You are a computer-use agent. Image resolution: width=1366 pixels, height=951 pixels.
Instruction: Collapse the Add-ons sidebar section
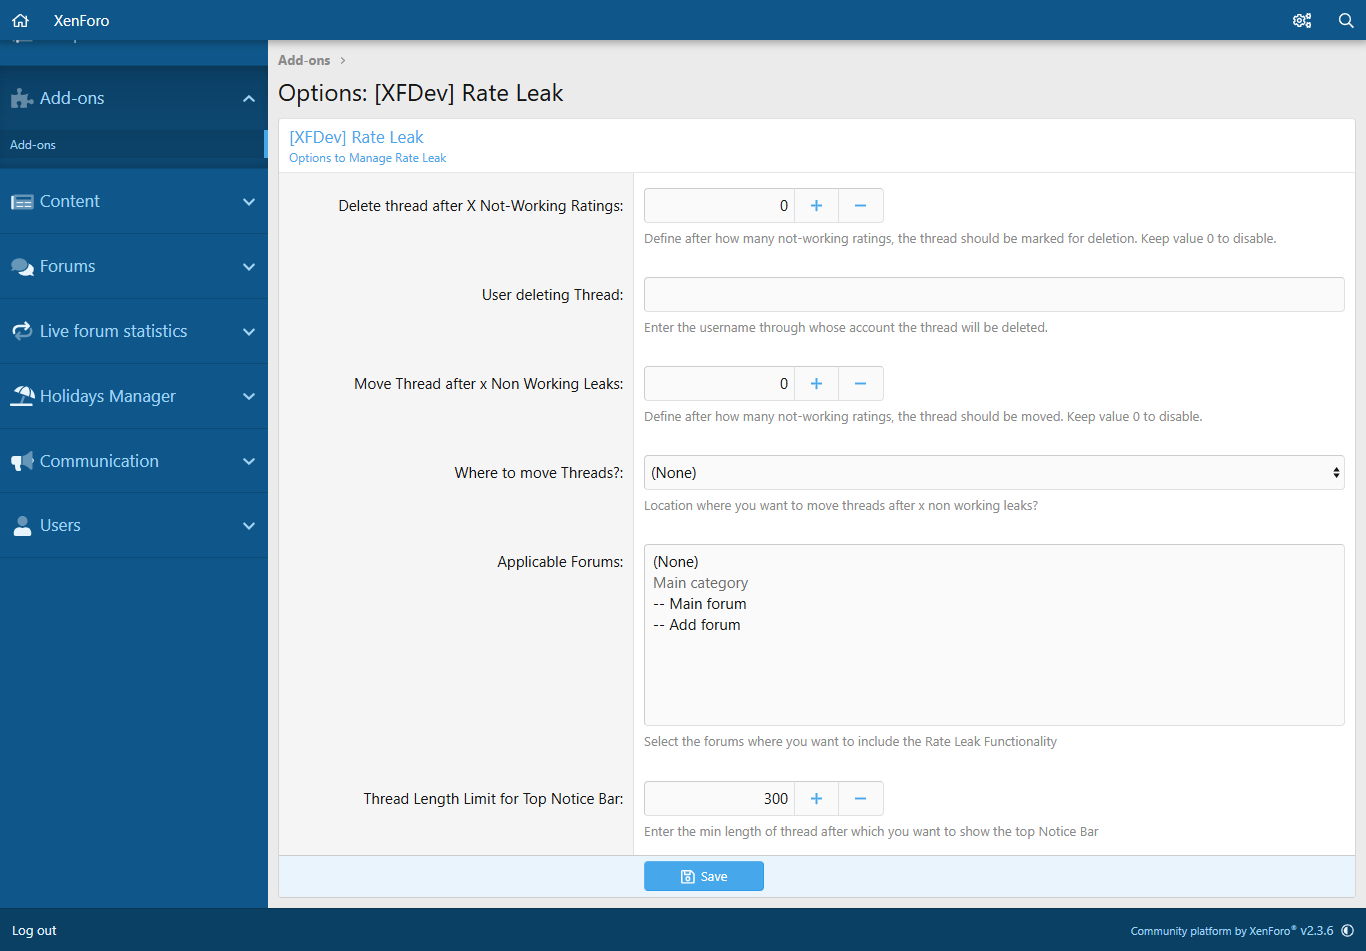[248, 98]
